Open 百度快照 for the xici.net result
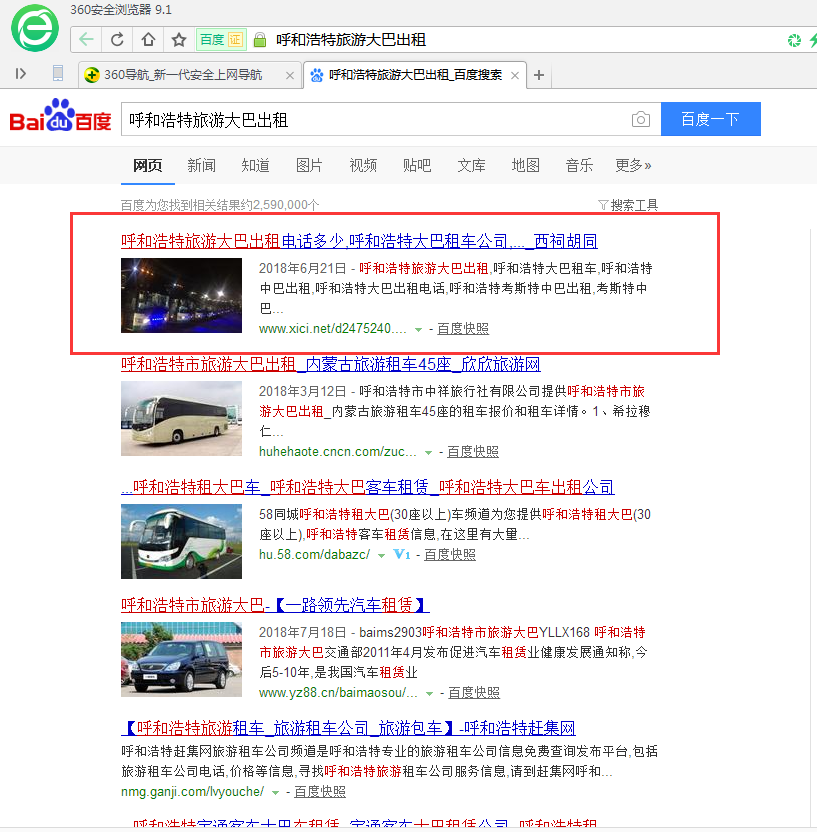 463,329
